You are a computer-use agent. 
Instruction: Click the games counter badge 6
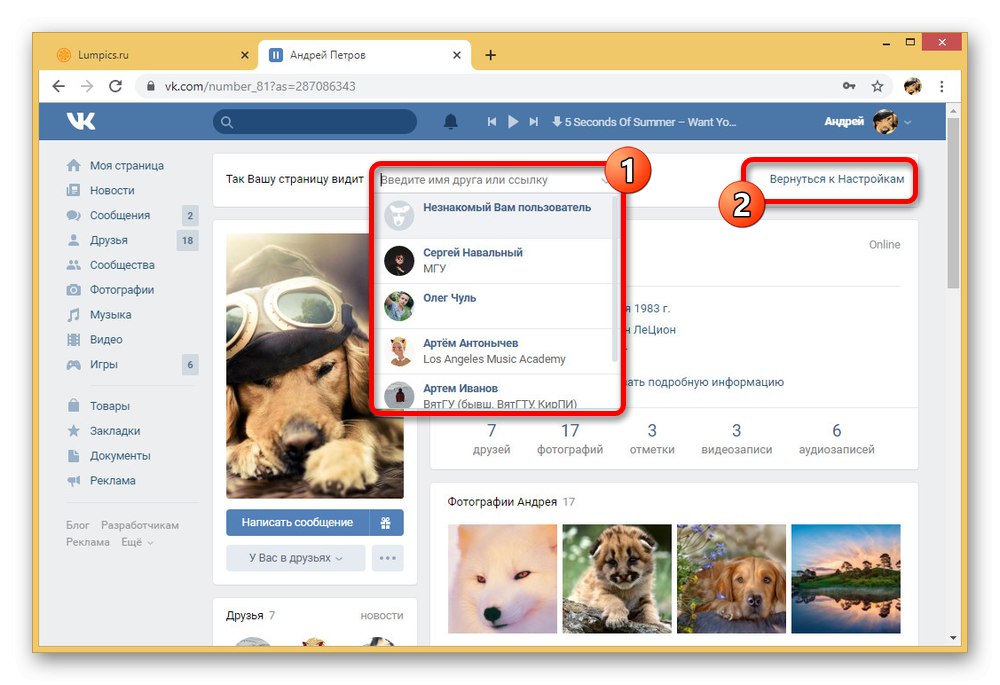pos(190,365)
